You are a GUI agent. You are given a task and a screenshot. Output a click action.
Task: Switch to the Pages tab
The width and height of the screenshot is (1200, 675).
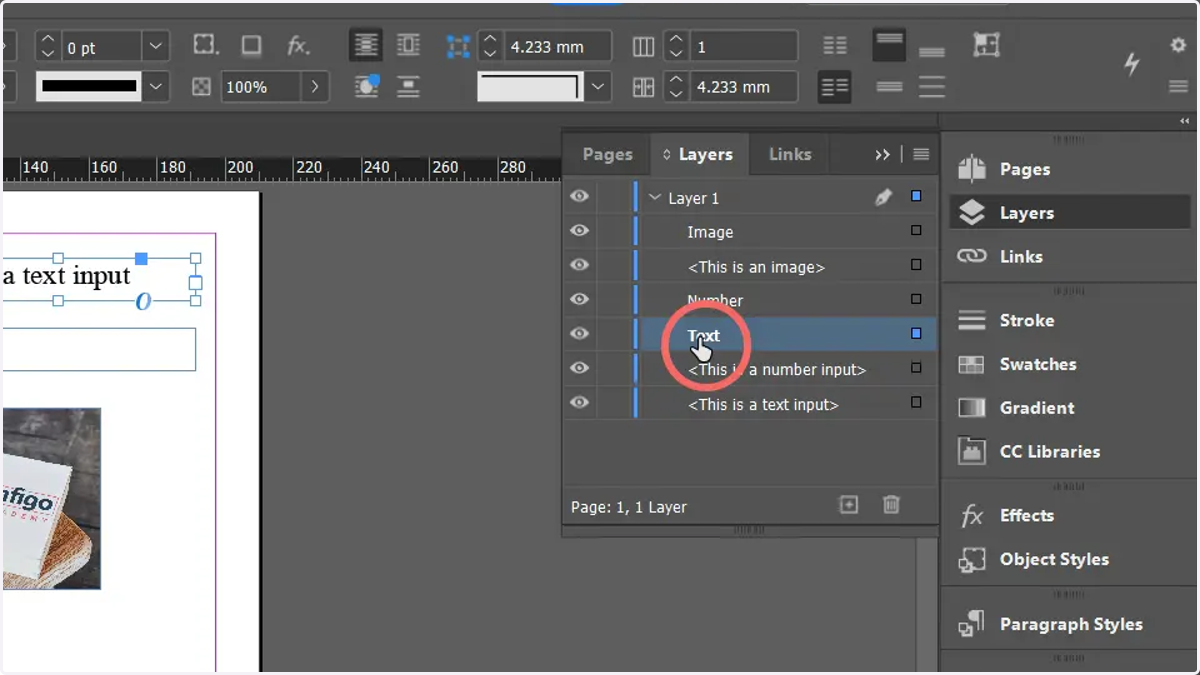click(x=607, y=155)
